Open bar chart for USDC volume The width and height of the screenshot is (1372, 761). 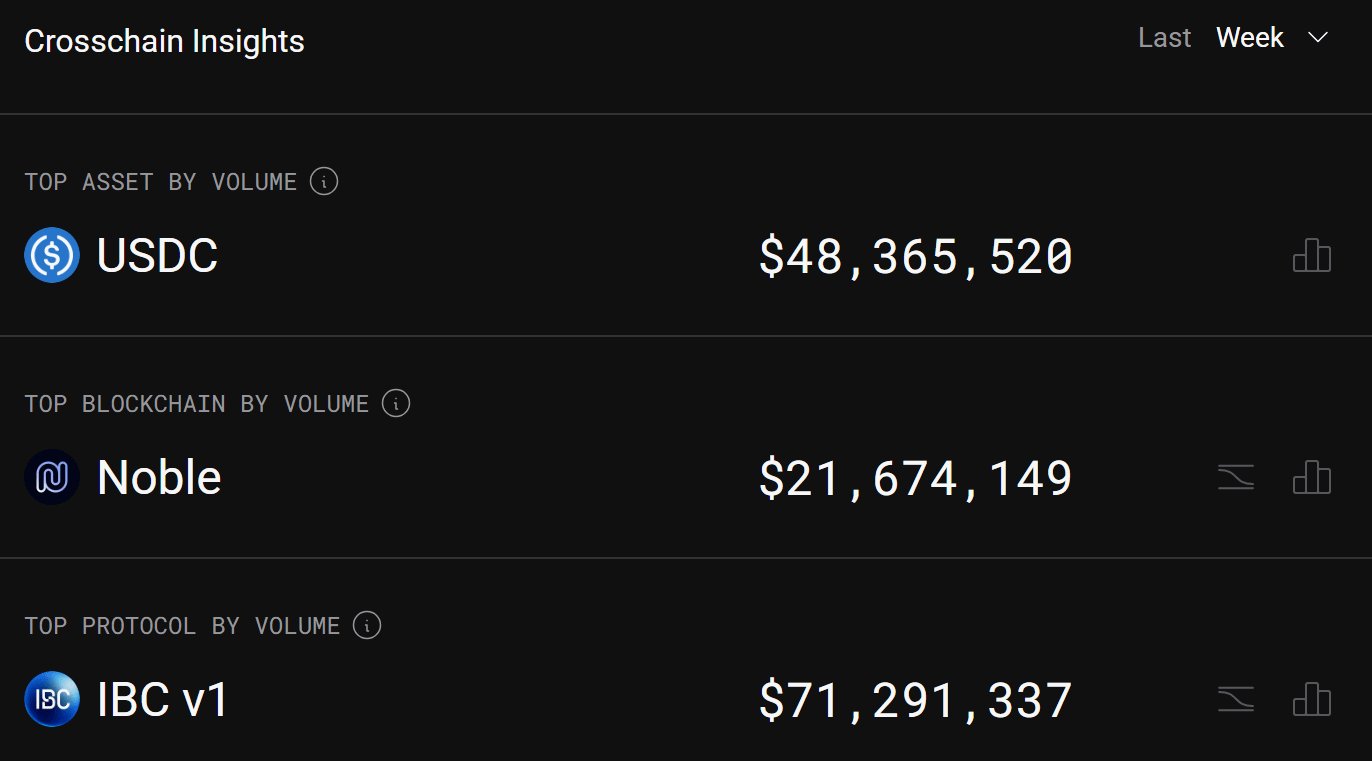(x=1312, y=256)
